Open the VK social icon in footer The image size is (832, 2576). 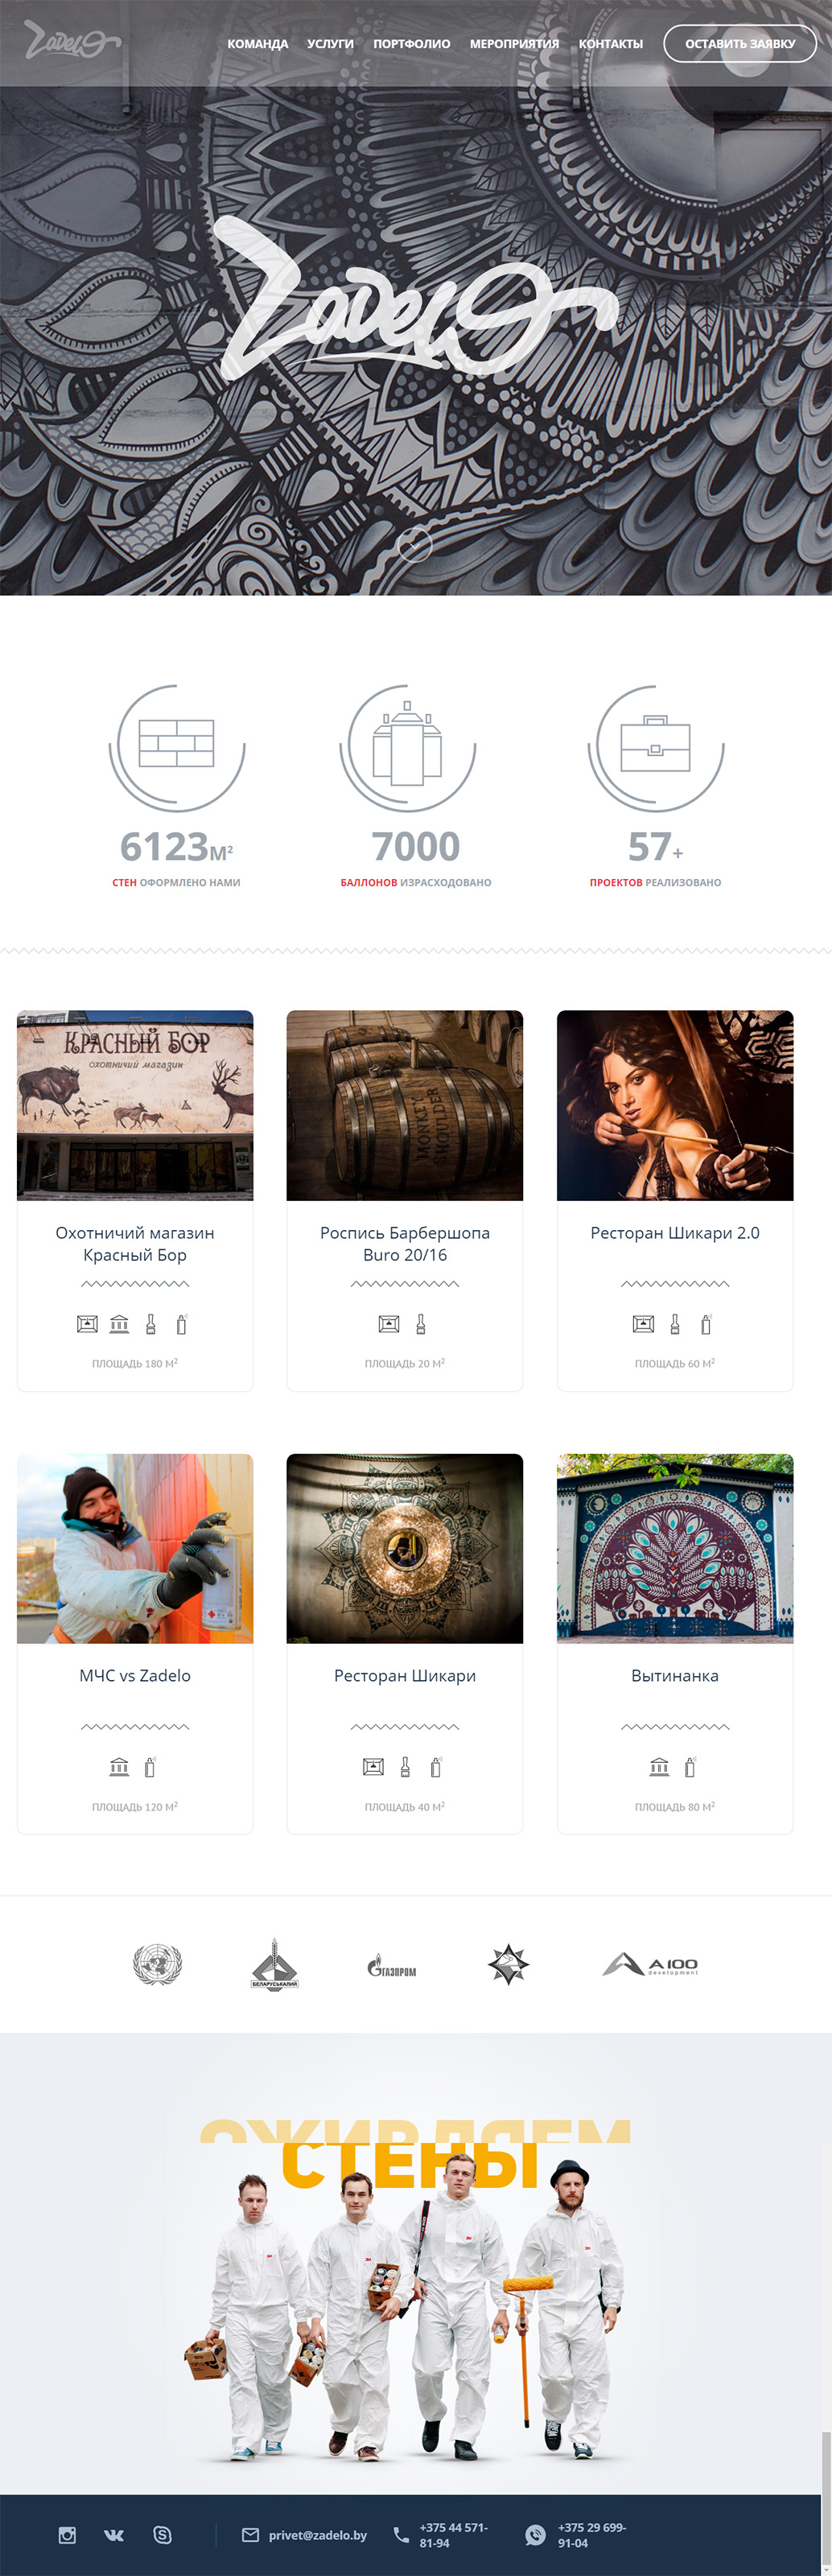click(x=114, y=2535)
